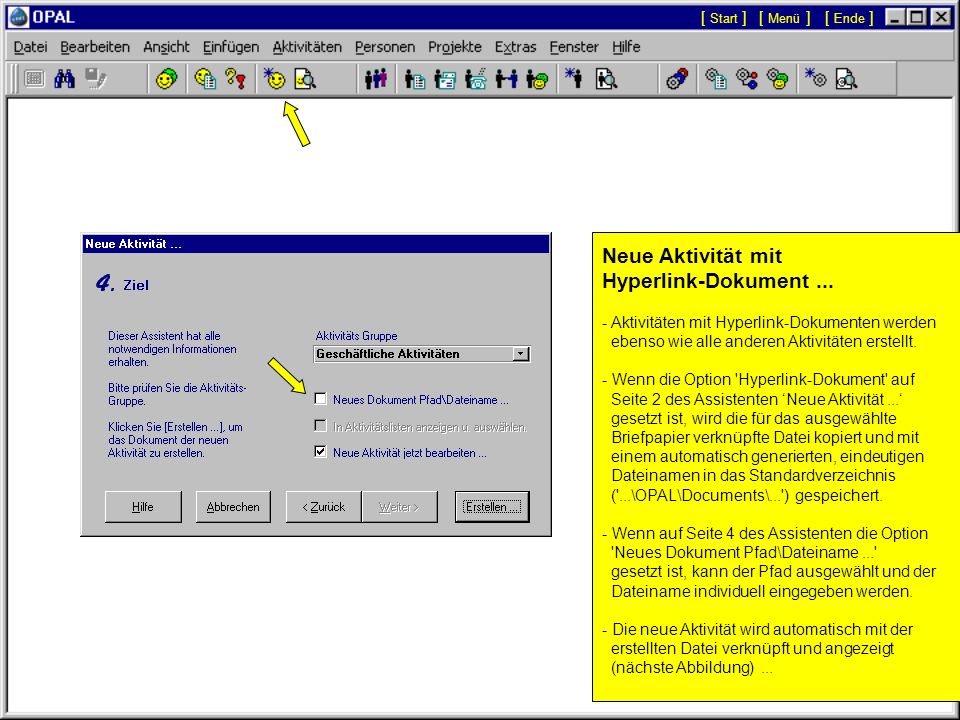Click the person search magnifier icon
Viewport: 960px width, 720px height.
click(606, 78)
